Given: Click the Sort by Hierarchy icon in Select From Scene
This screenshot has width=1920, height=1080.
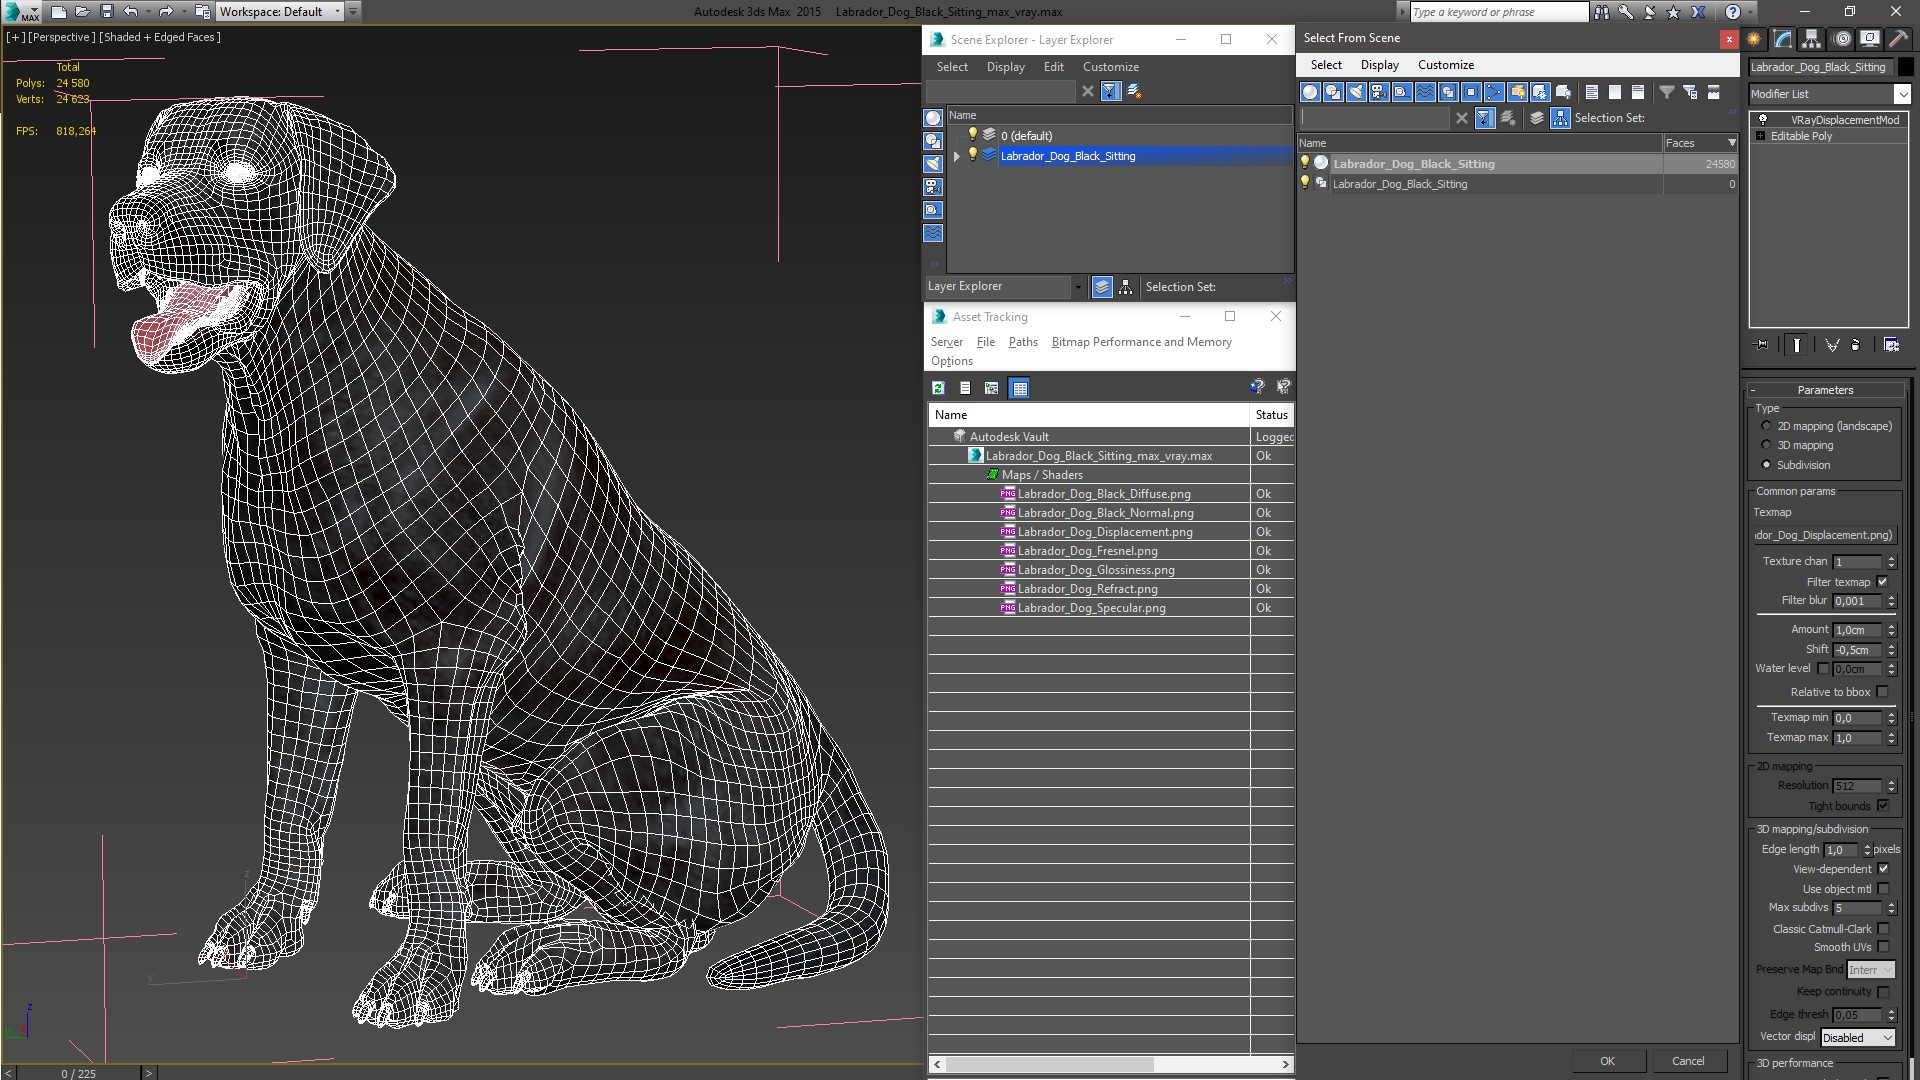Looking at the screenshot, I should point(1560,118).
